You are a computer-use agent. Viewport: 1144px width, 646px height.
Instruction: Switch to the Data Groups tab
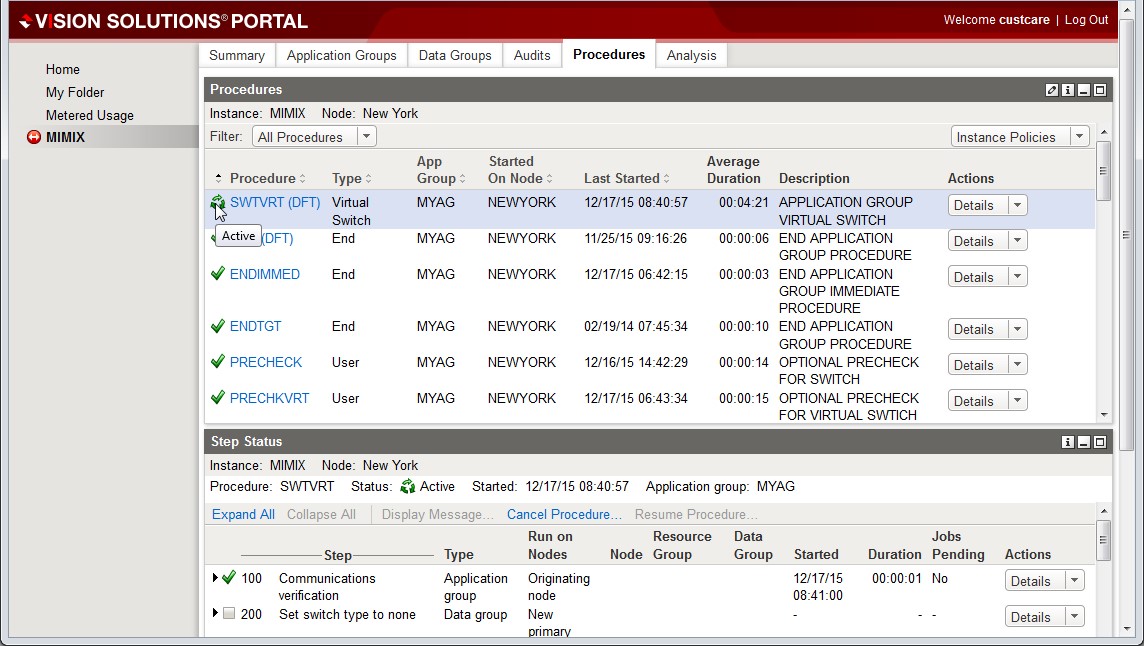tap(455, 56)
